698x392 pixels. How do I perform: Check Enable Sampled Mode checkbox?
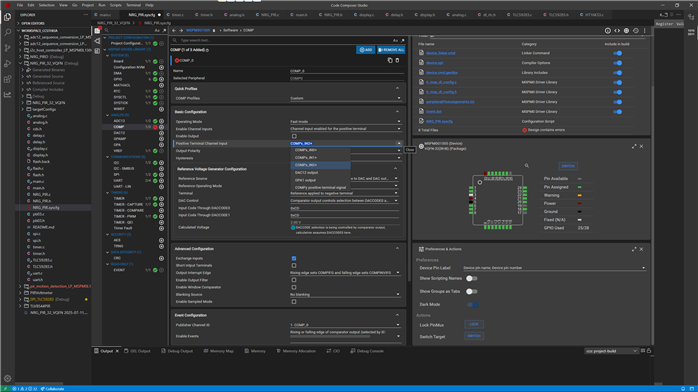(x=294, y=302)
